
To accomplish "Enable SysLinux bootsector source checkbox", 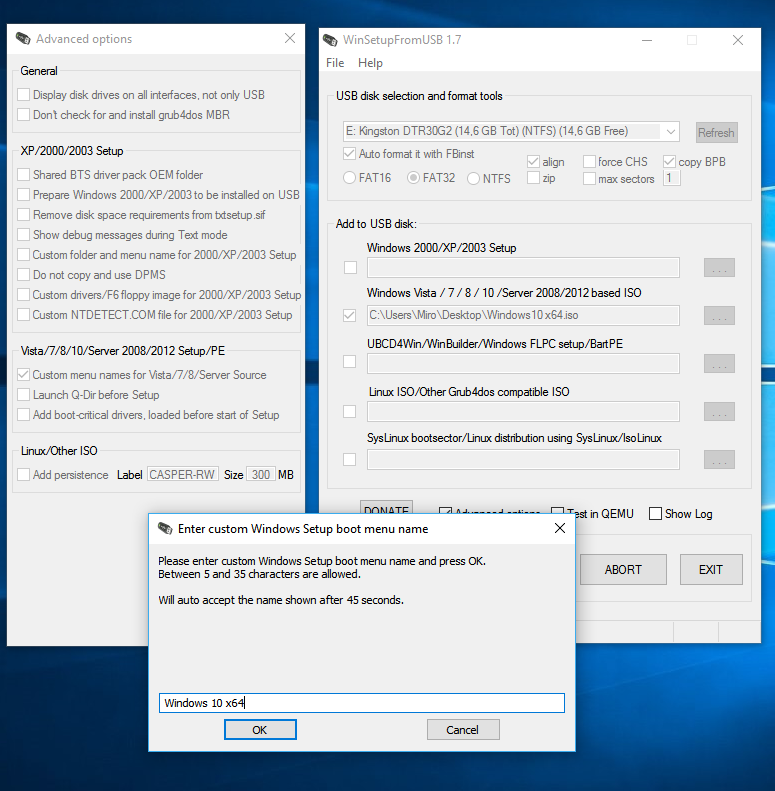I will (x=349, y=460).
